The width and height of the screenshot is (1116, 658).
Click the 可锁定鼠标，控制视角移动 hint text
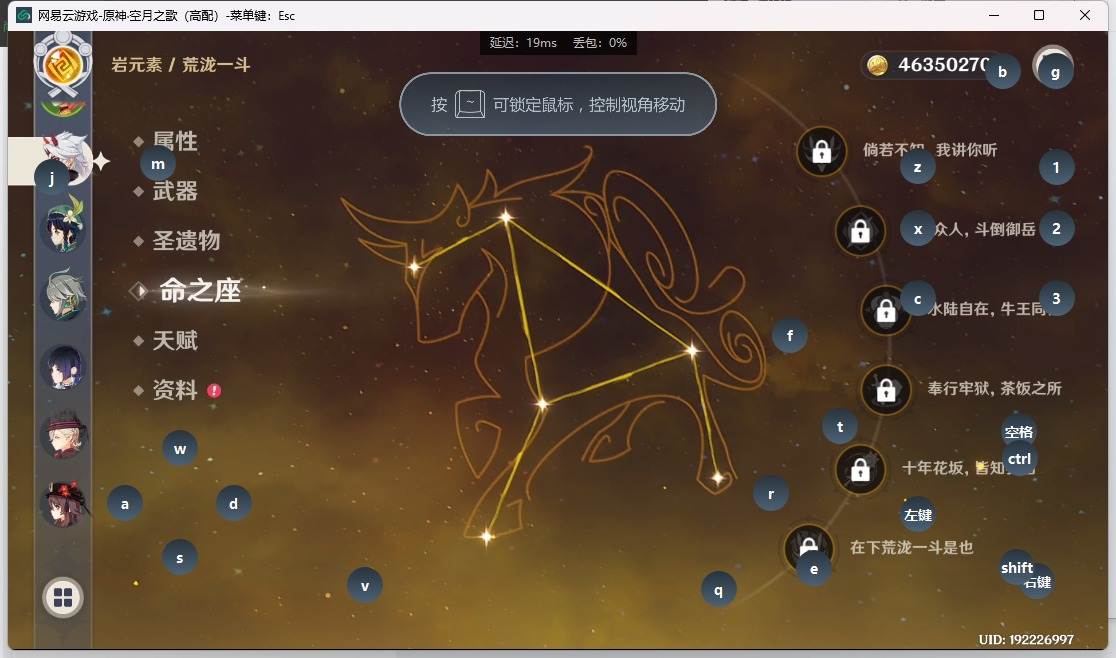coord(589,105)
